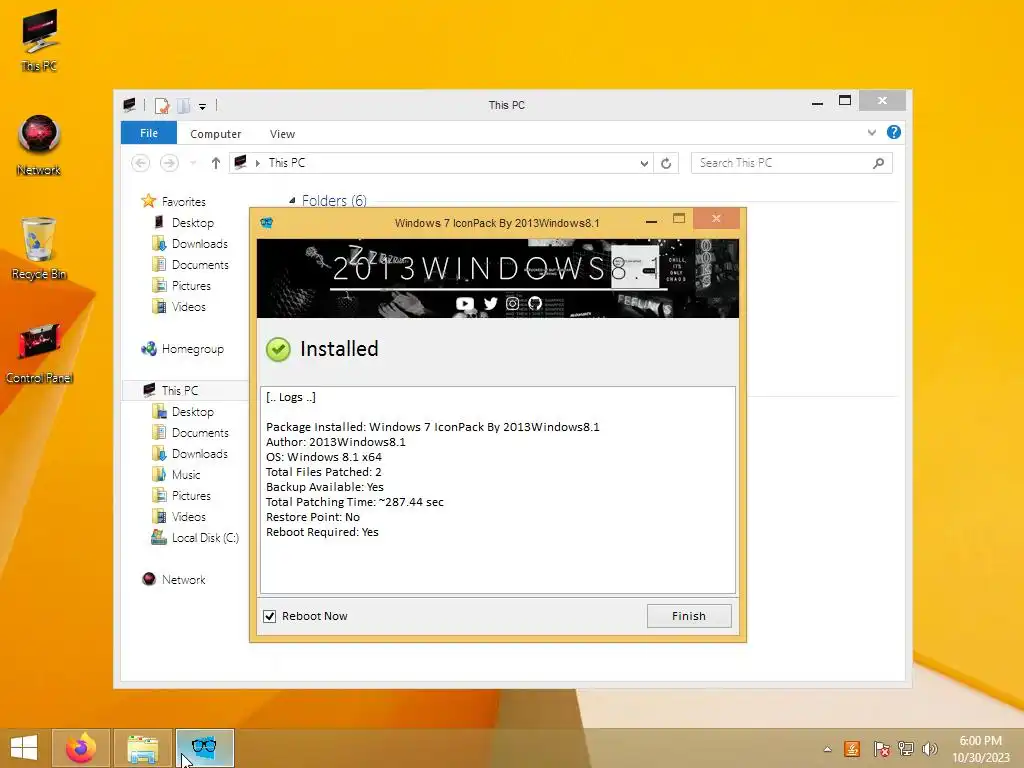Click the Back navigation arrow in Explorer
Viewport: 1024px width, 768px height.
(140, 163)
